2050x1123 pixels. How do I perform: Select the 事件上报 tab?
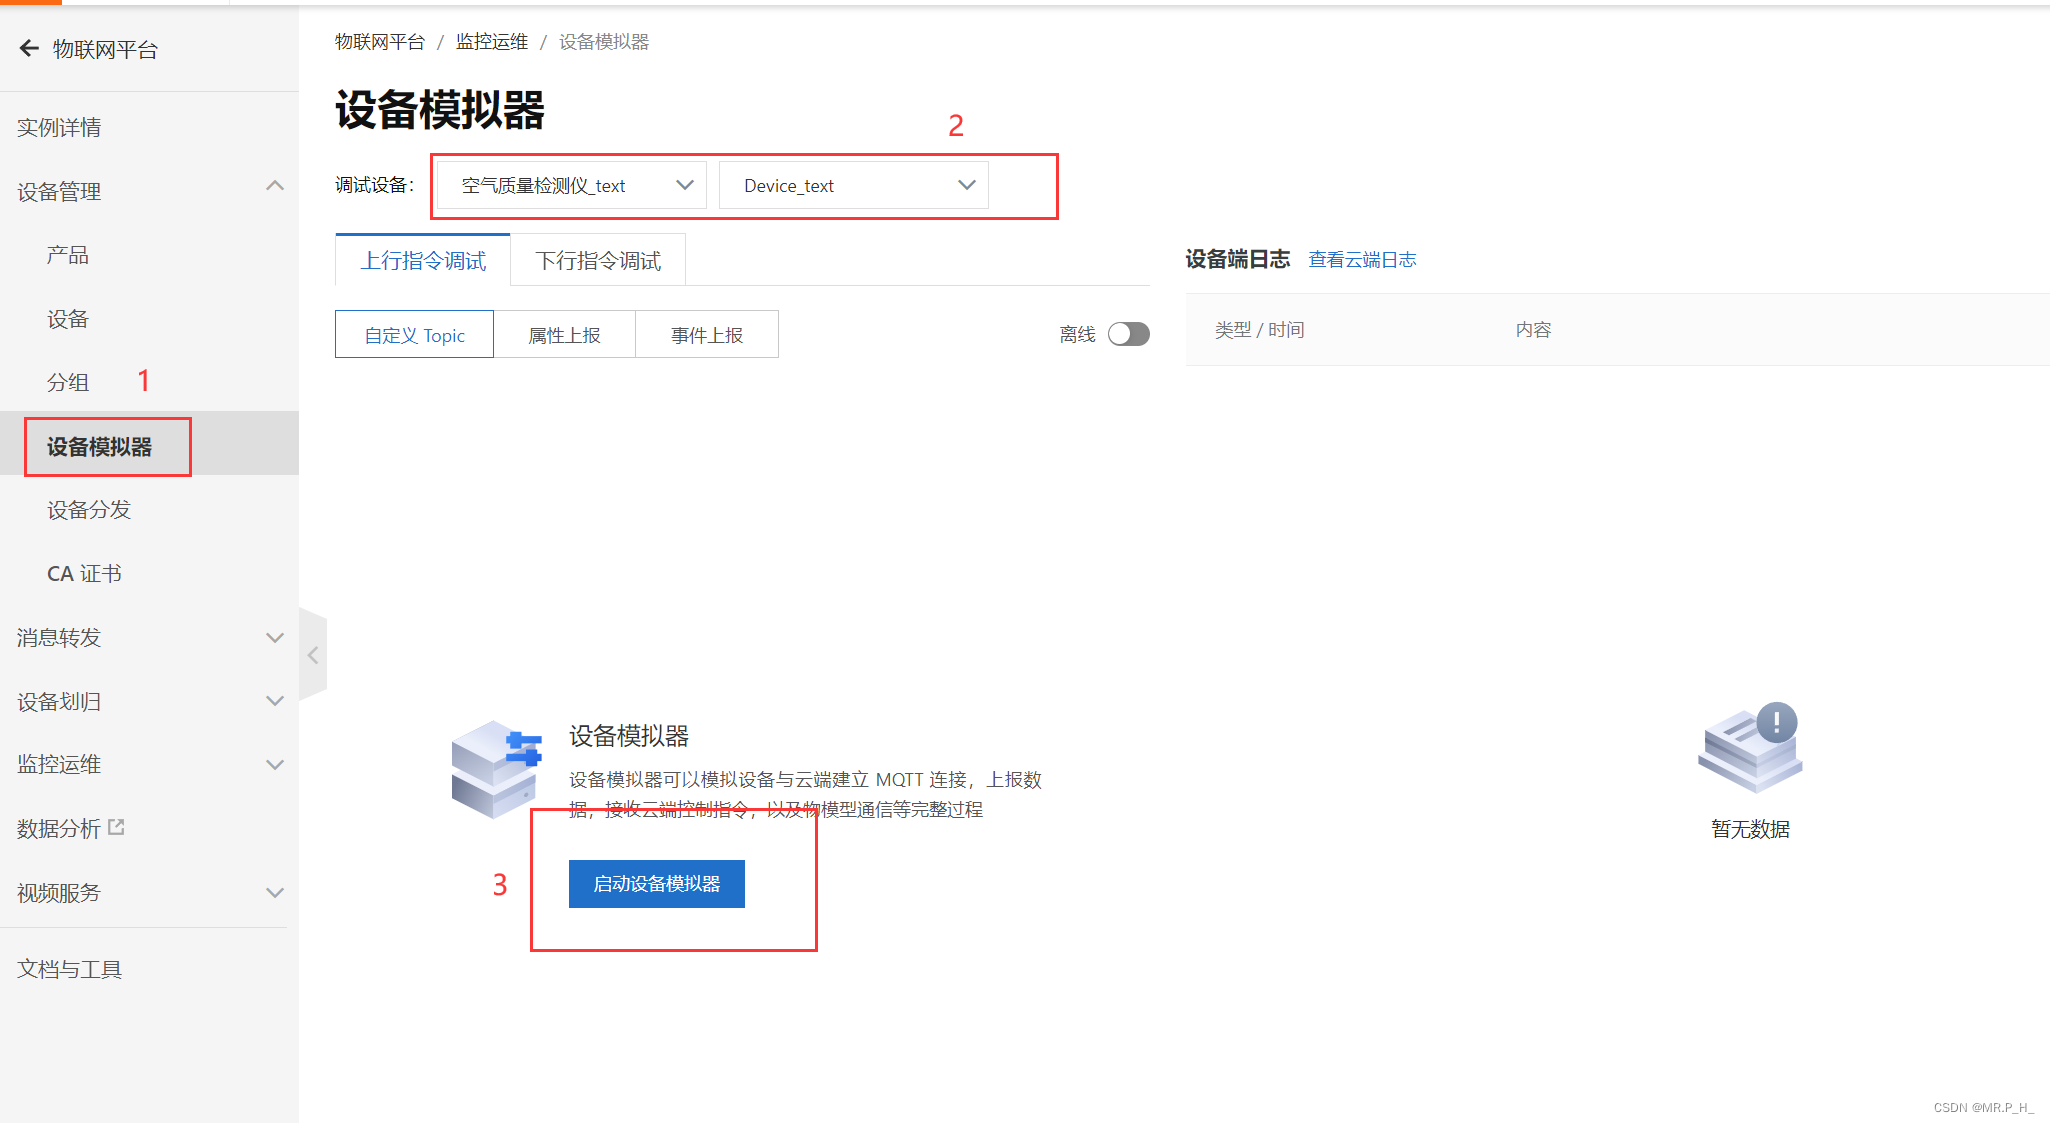coord(707,335)
